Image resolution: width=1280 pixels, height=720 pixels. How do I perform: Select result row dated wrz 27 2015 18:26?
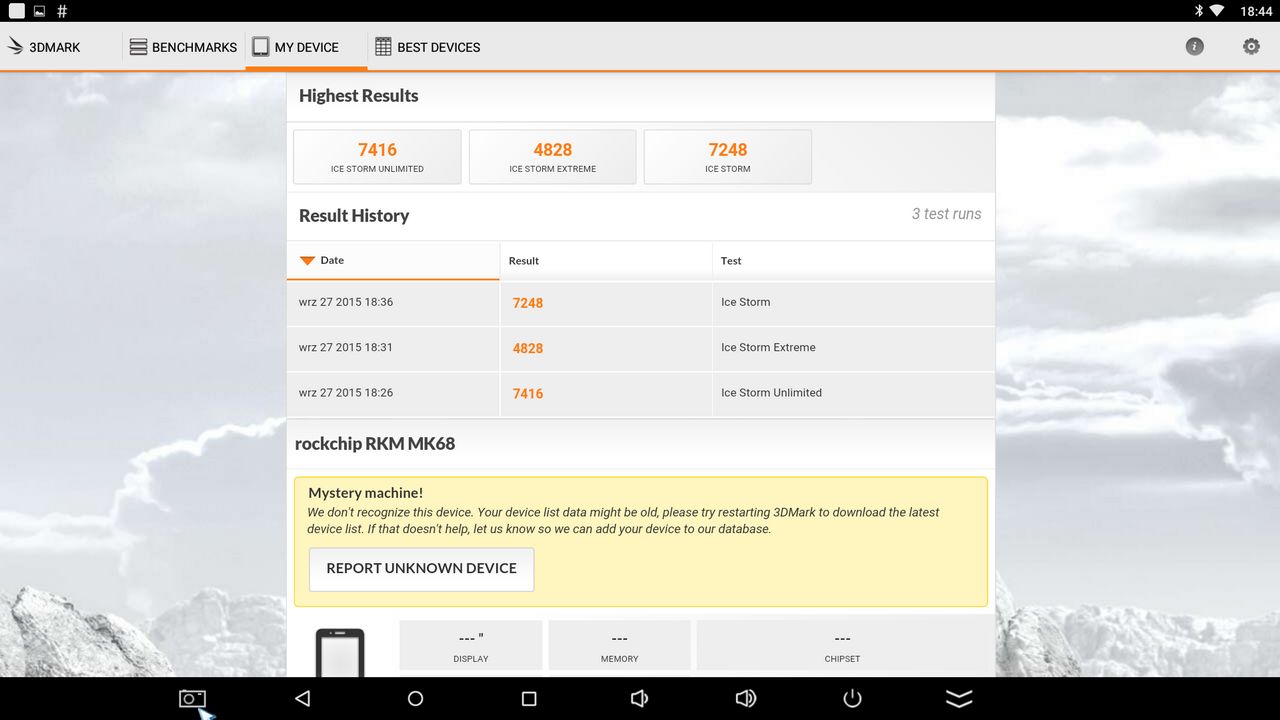click(x=640, y=394)
